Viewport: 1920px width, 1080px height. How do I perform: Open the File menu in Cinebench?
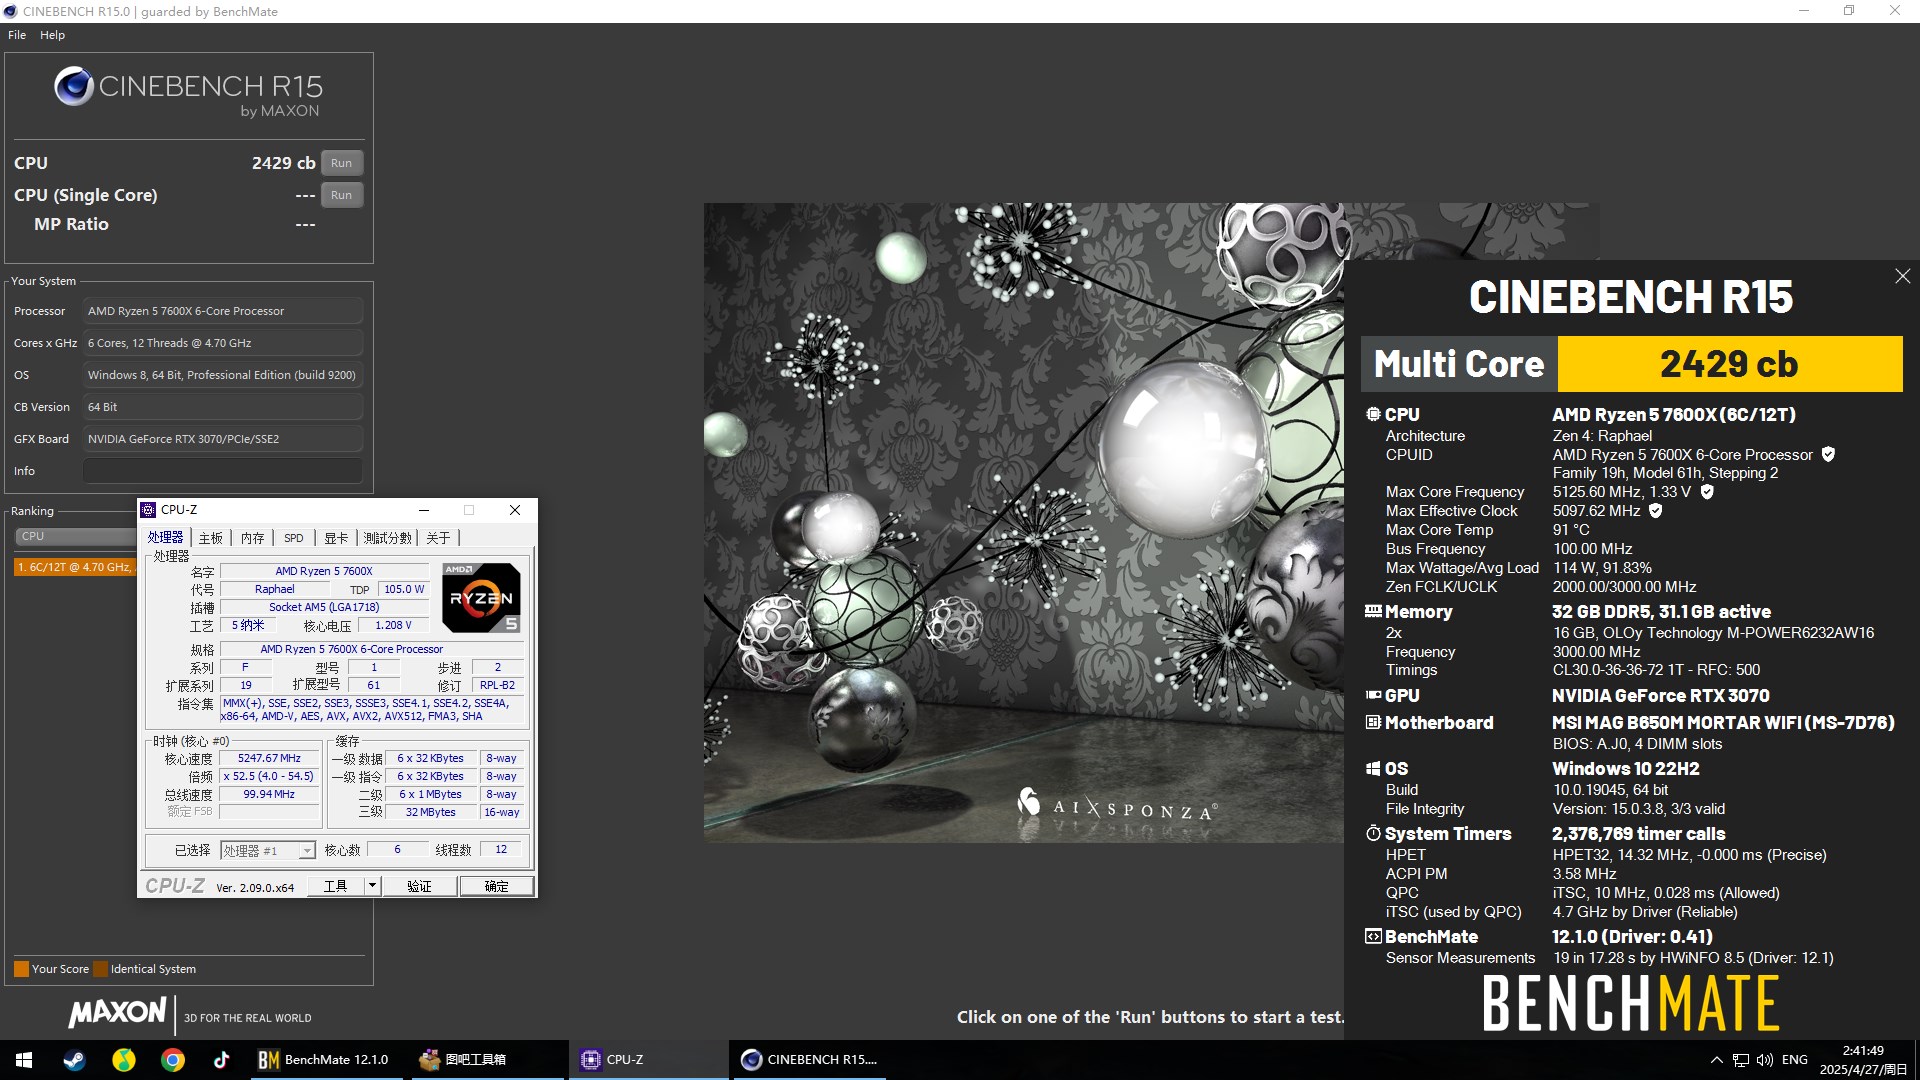pos(17,35)
